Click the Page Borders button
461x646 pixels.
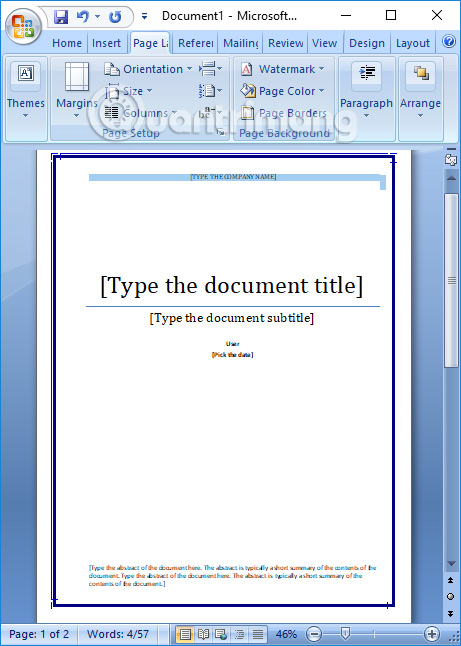[283, 113]
